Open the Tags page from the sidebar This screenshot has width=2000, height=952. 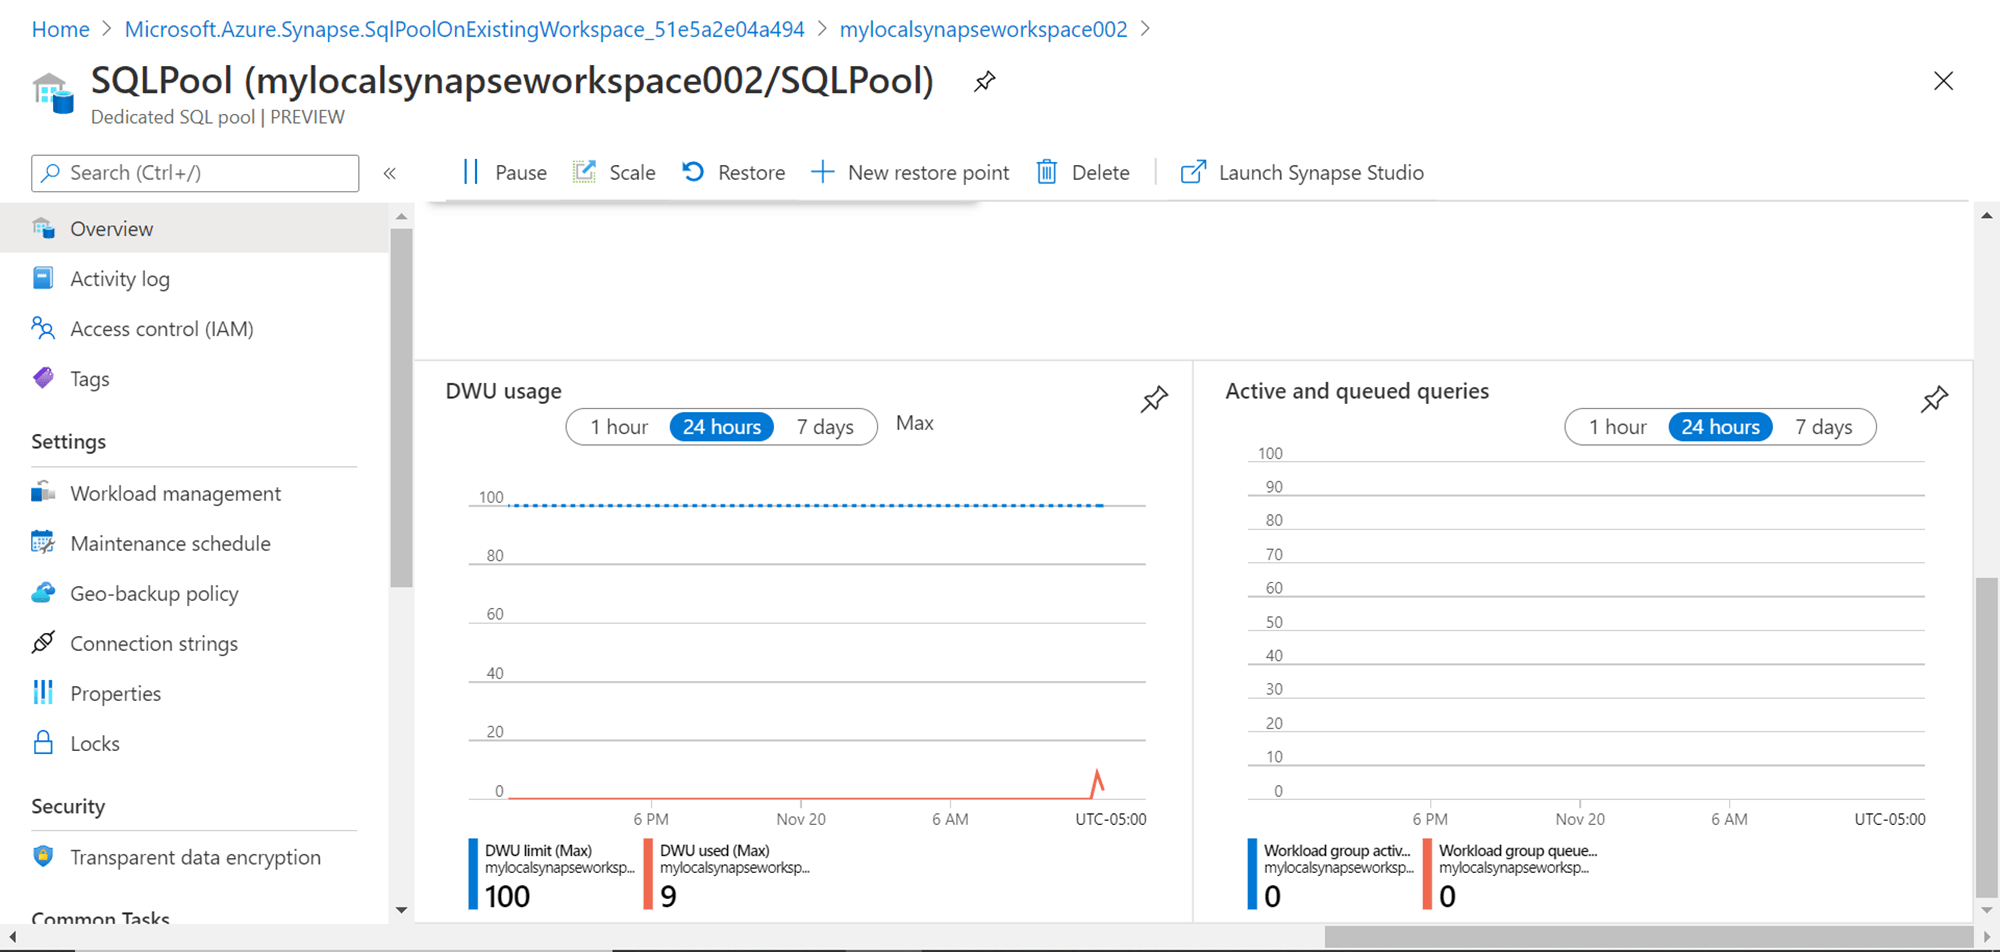(89, 378)
